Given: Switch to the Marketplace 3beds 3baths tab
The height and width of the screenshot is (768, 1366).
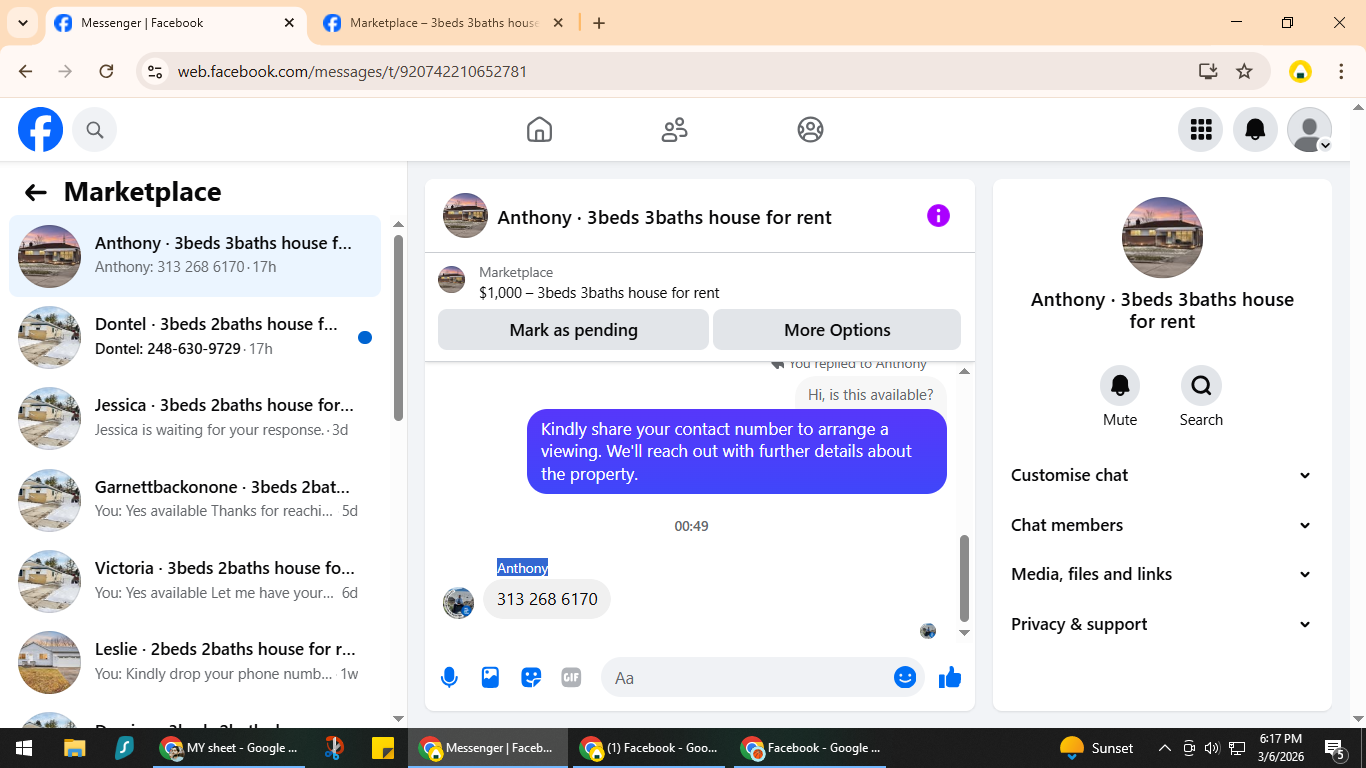Looking at the screenshot, I should tap(445, 23).
